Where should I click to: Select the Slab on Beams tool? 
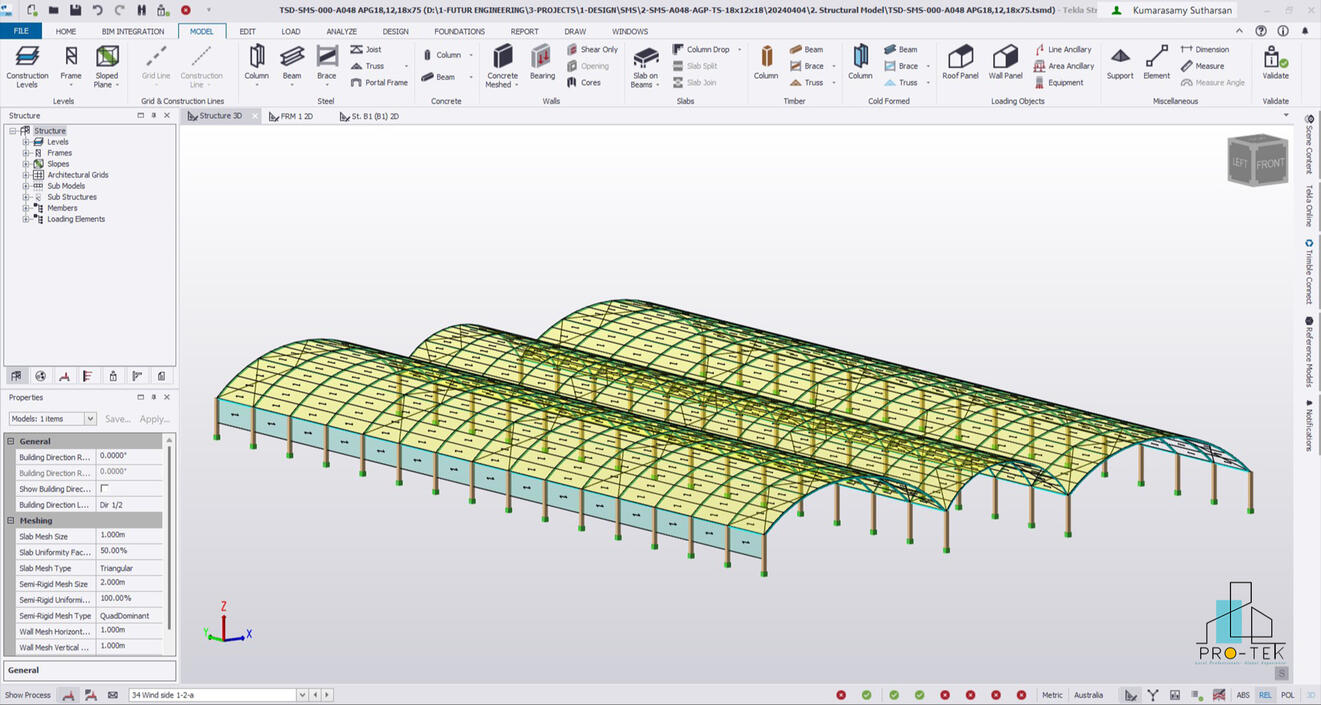[x=645, y=66]
